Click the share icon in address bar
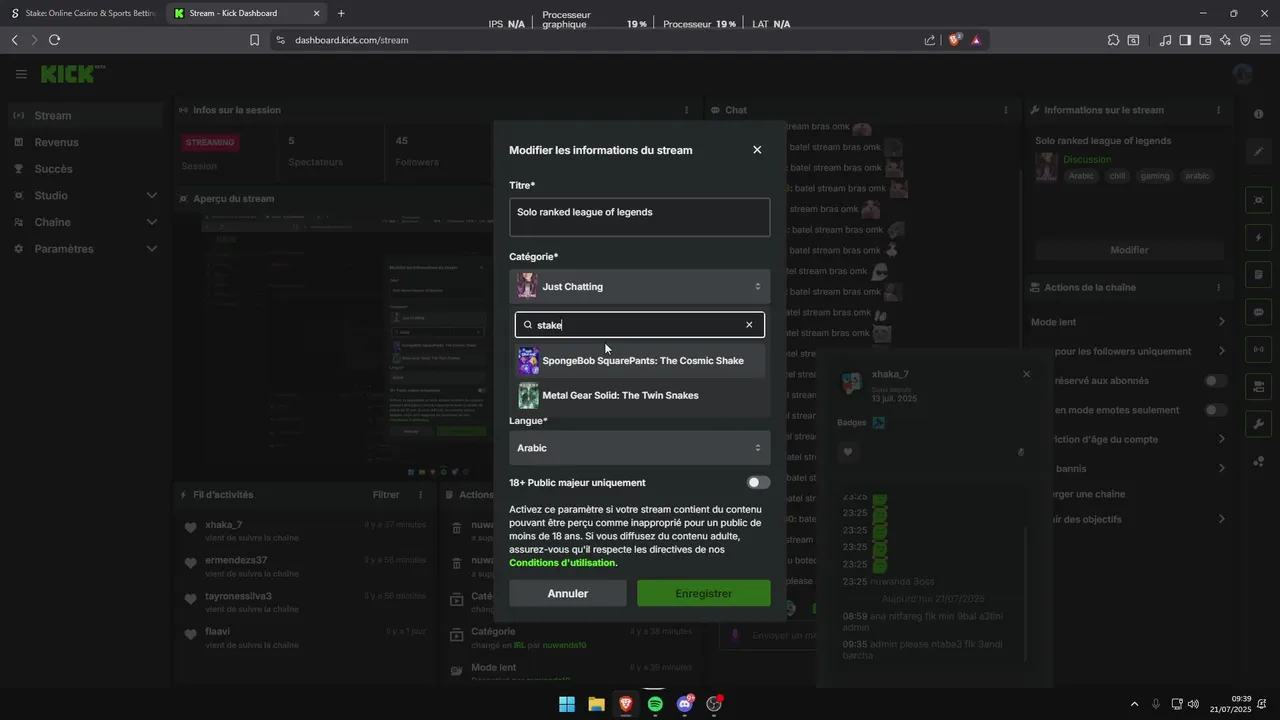 point(930,40)
